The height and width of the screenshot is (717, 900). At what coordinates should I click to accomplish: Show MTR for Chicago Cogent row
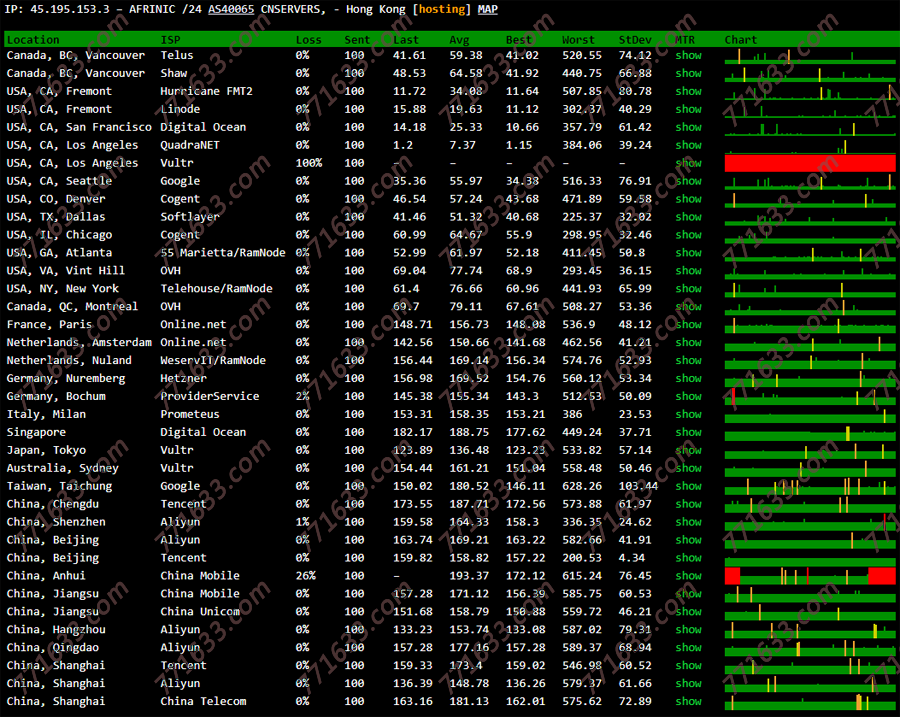point(688,234)
